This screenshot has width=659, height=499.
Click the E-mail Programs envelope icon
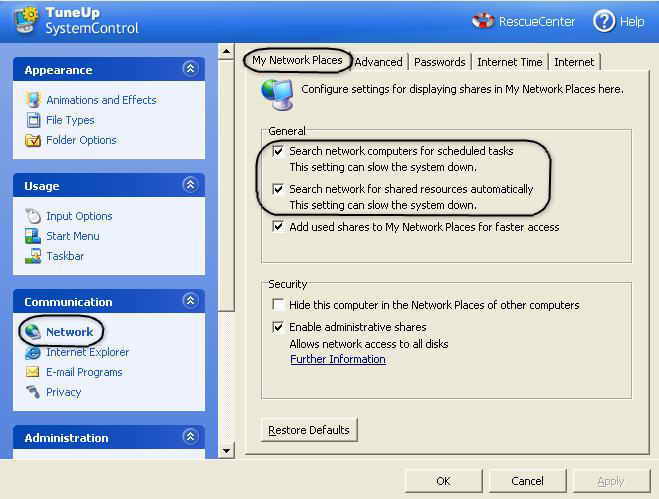pyautogui.click(x=33, y=372)
